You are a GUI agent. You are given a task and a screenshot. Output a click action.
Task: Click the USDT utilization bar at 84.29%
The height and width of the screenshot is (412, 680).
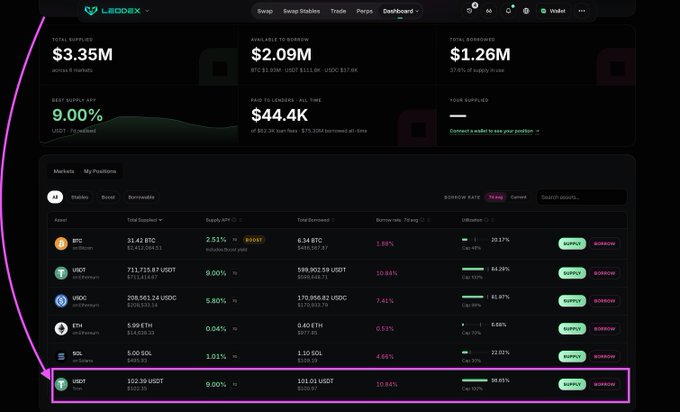(475, 269)
